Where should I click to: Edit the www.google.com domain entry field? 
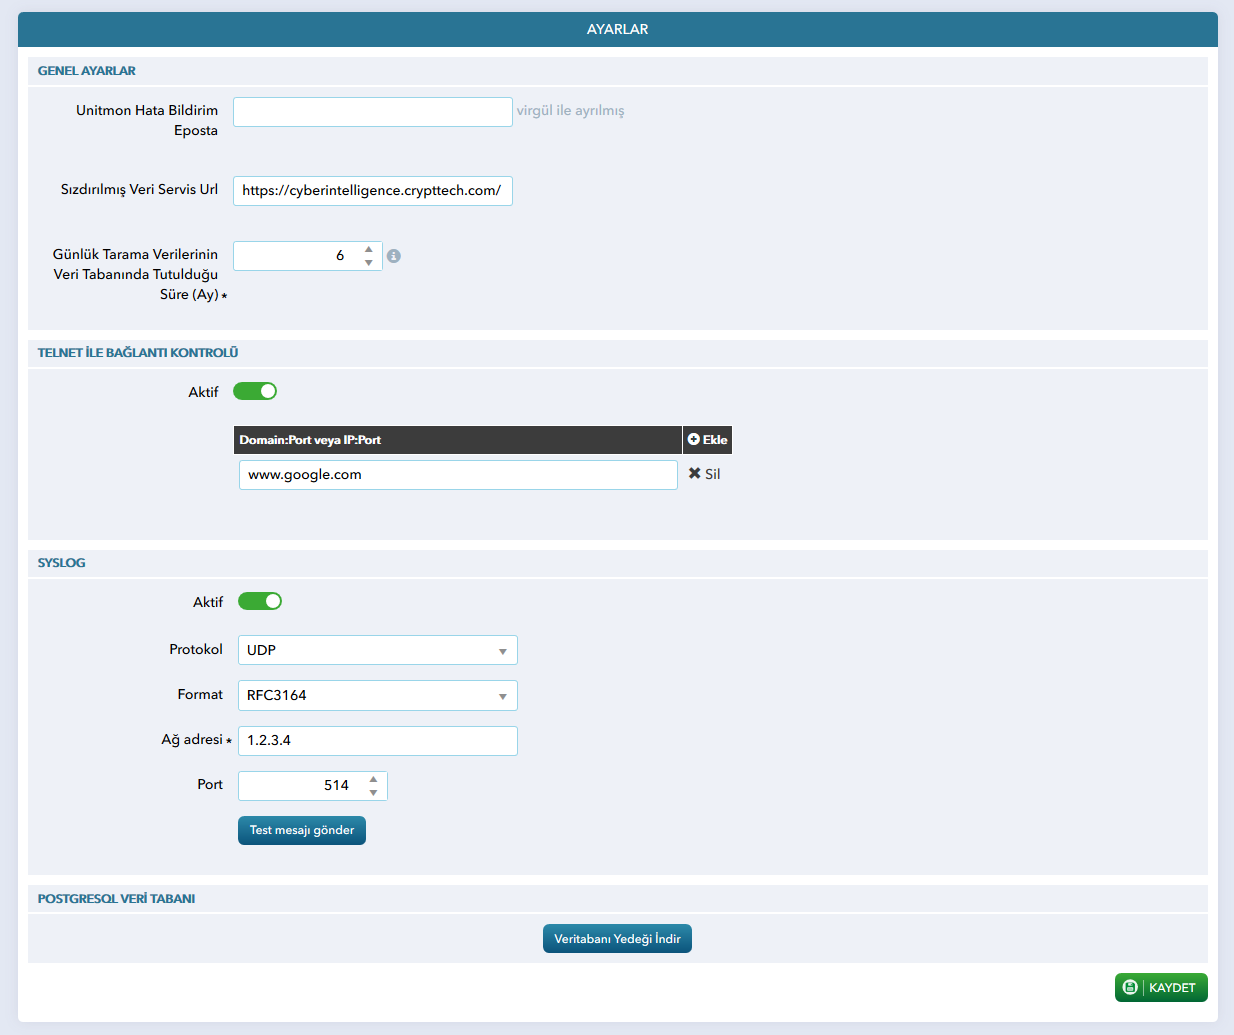[x=458, y=475]
